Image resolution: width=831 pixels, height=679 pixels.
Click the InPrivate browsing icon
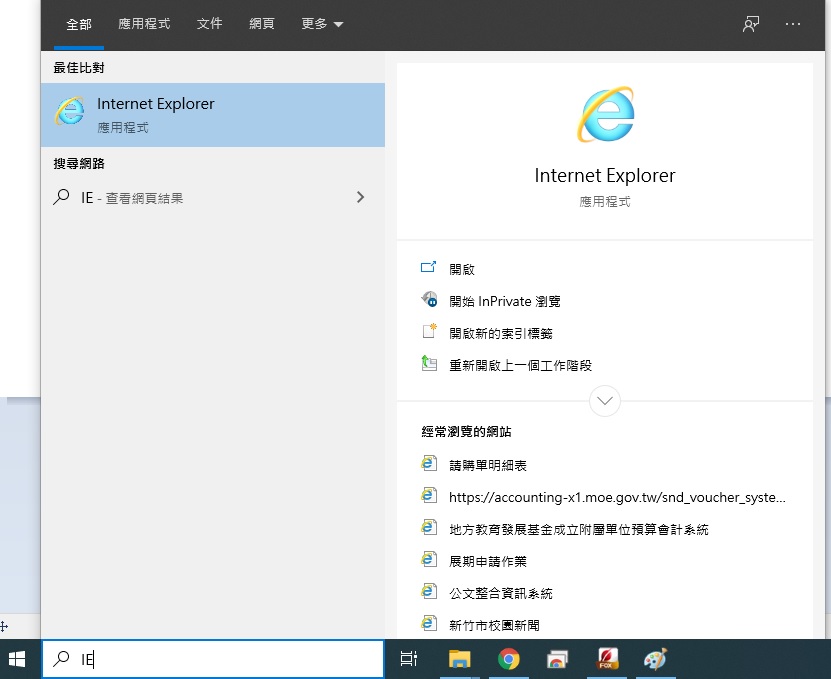[429, 299]
